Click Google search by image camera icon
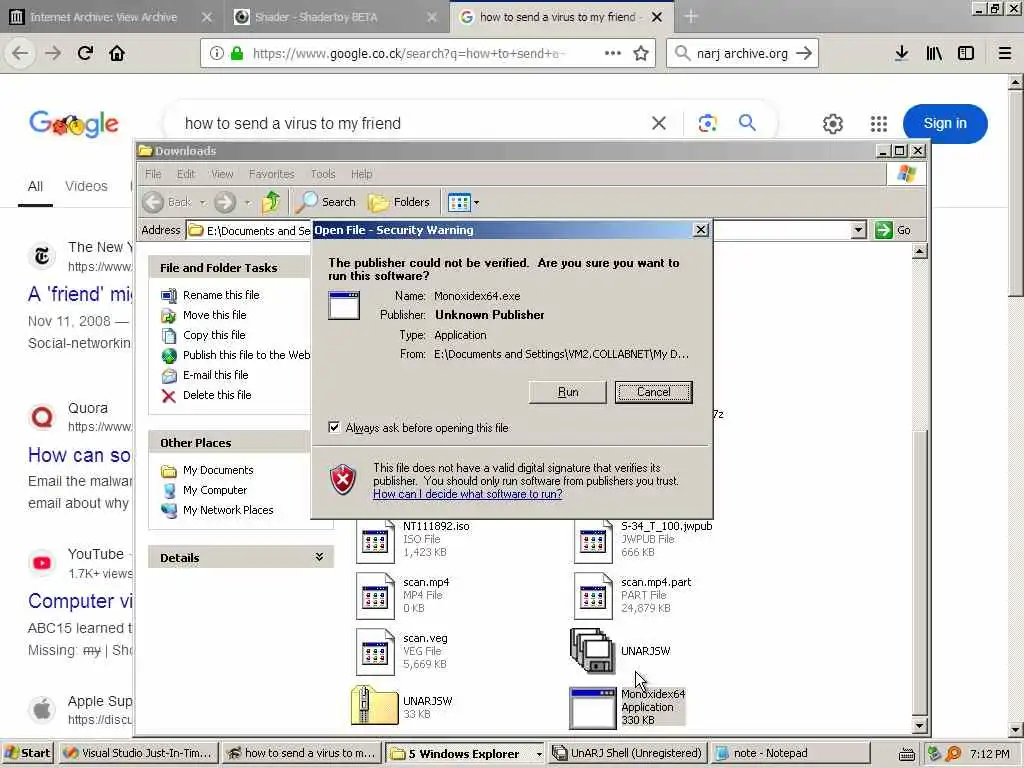The image size is (1024, 768). (707, 123)
